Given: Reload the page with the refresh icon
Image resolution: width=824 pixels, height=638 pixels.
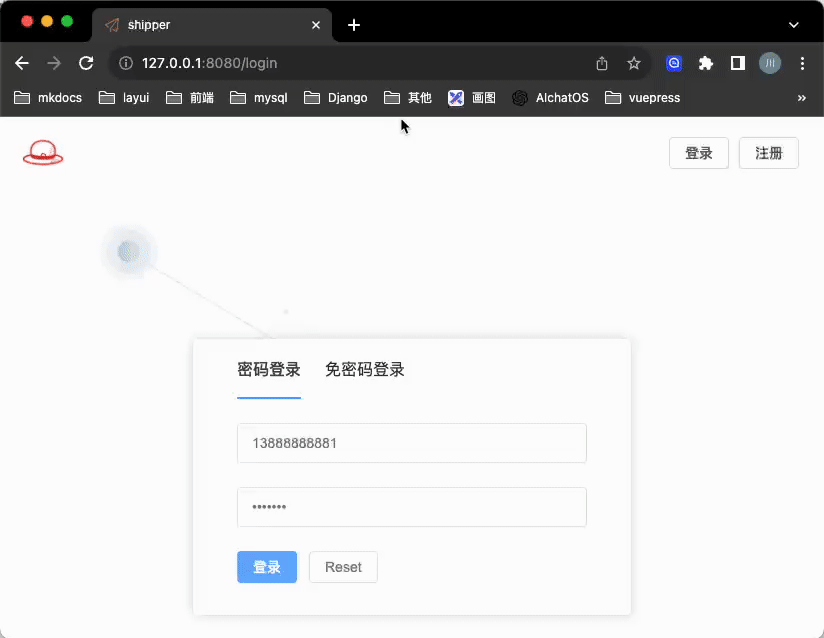Looking at the screenshot, I should 86,63.
